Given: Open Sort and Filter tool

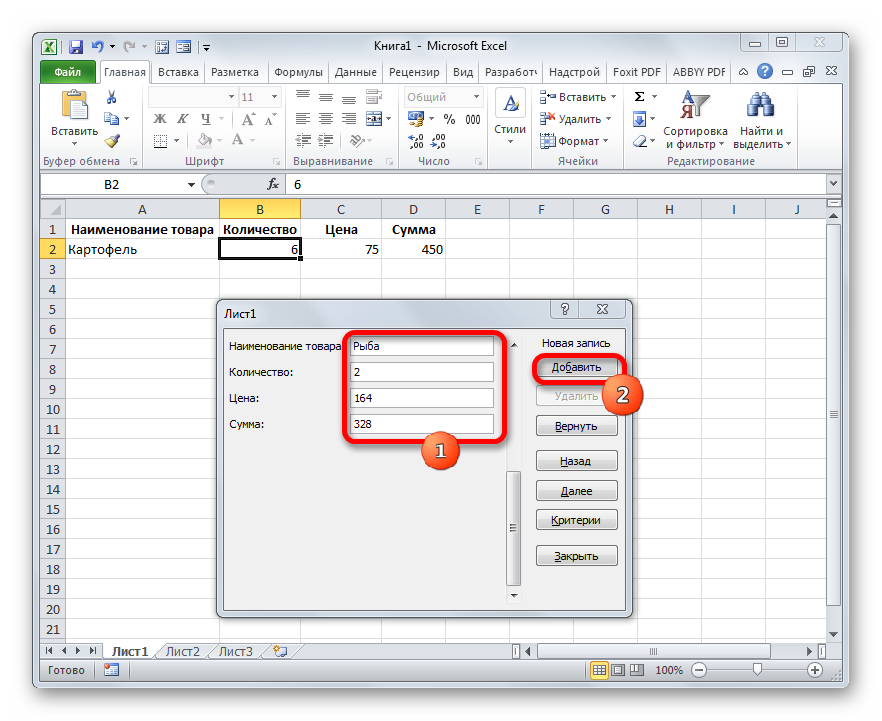Looking at the screenshot, I should (x=694, y=120).
